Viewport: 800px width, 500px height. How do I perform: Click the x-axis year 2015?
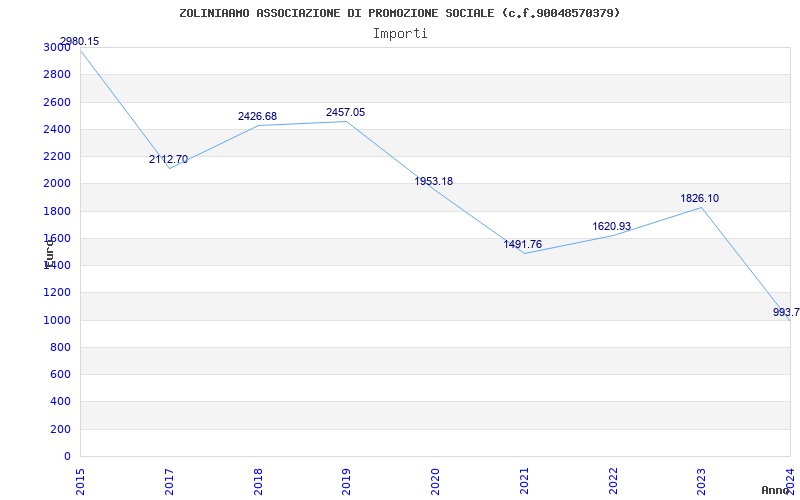point(80,482)
